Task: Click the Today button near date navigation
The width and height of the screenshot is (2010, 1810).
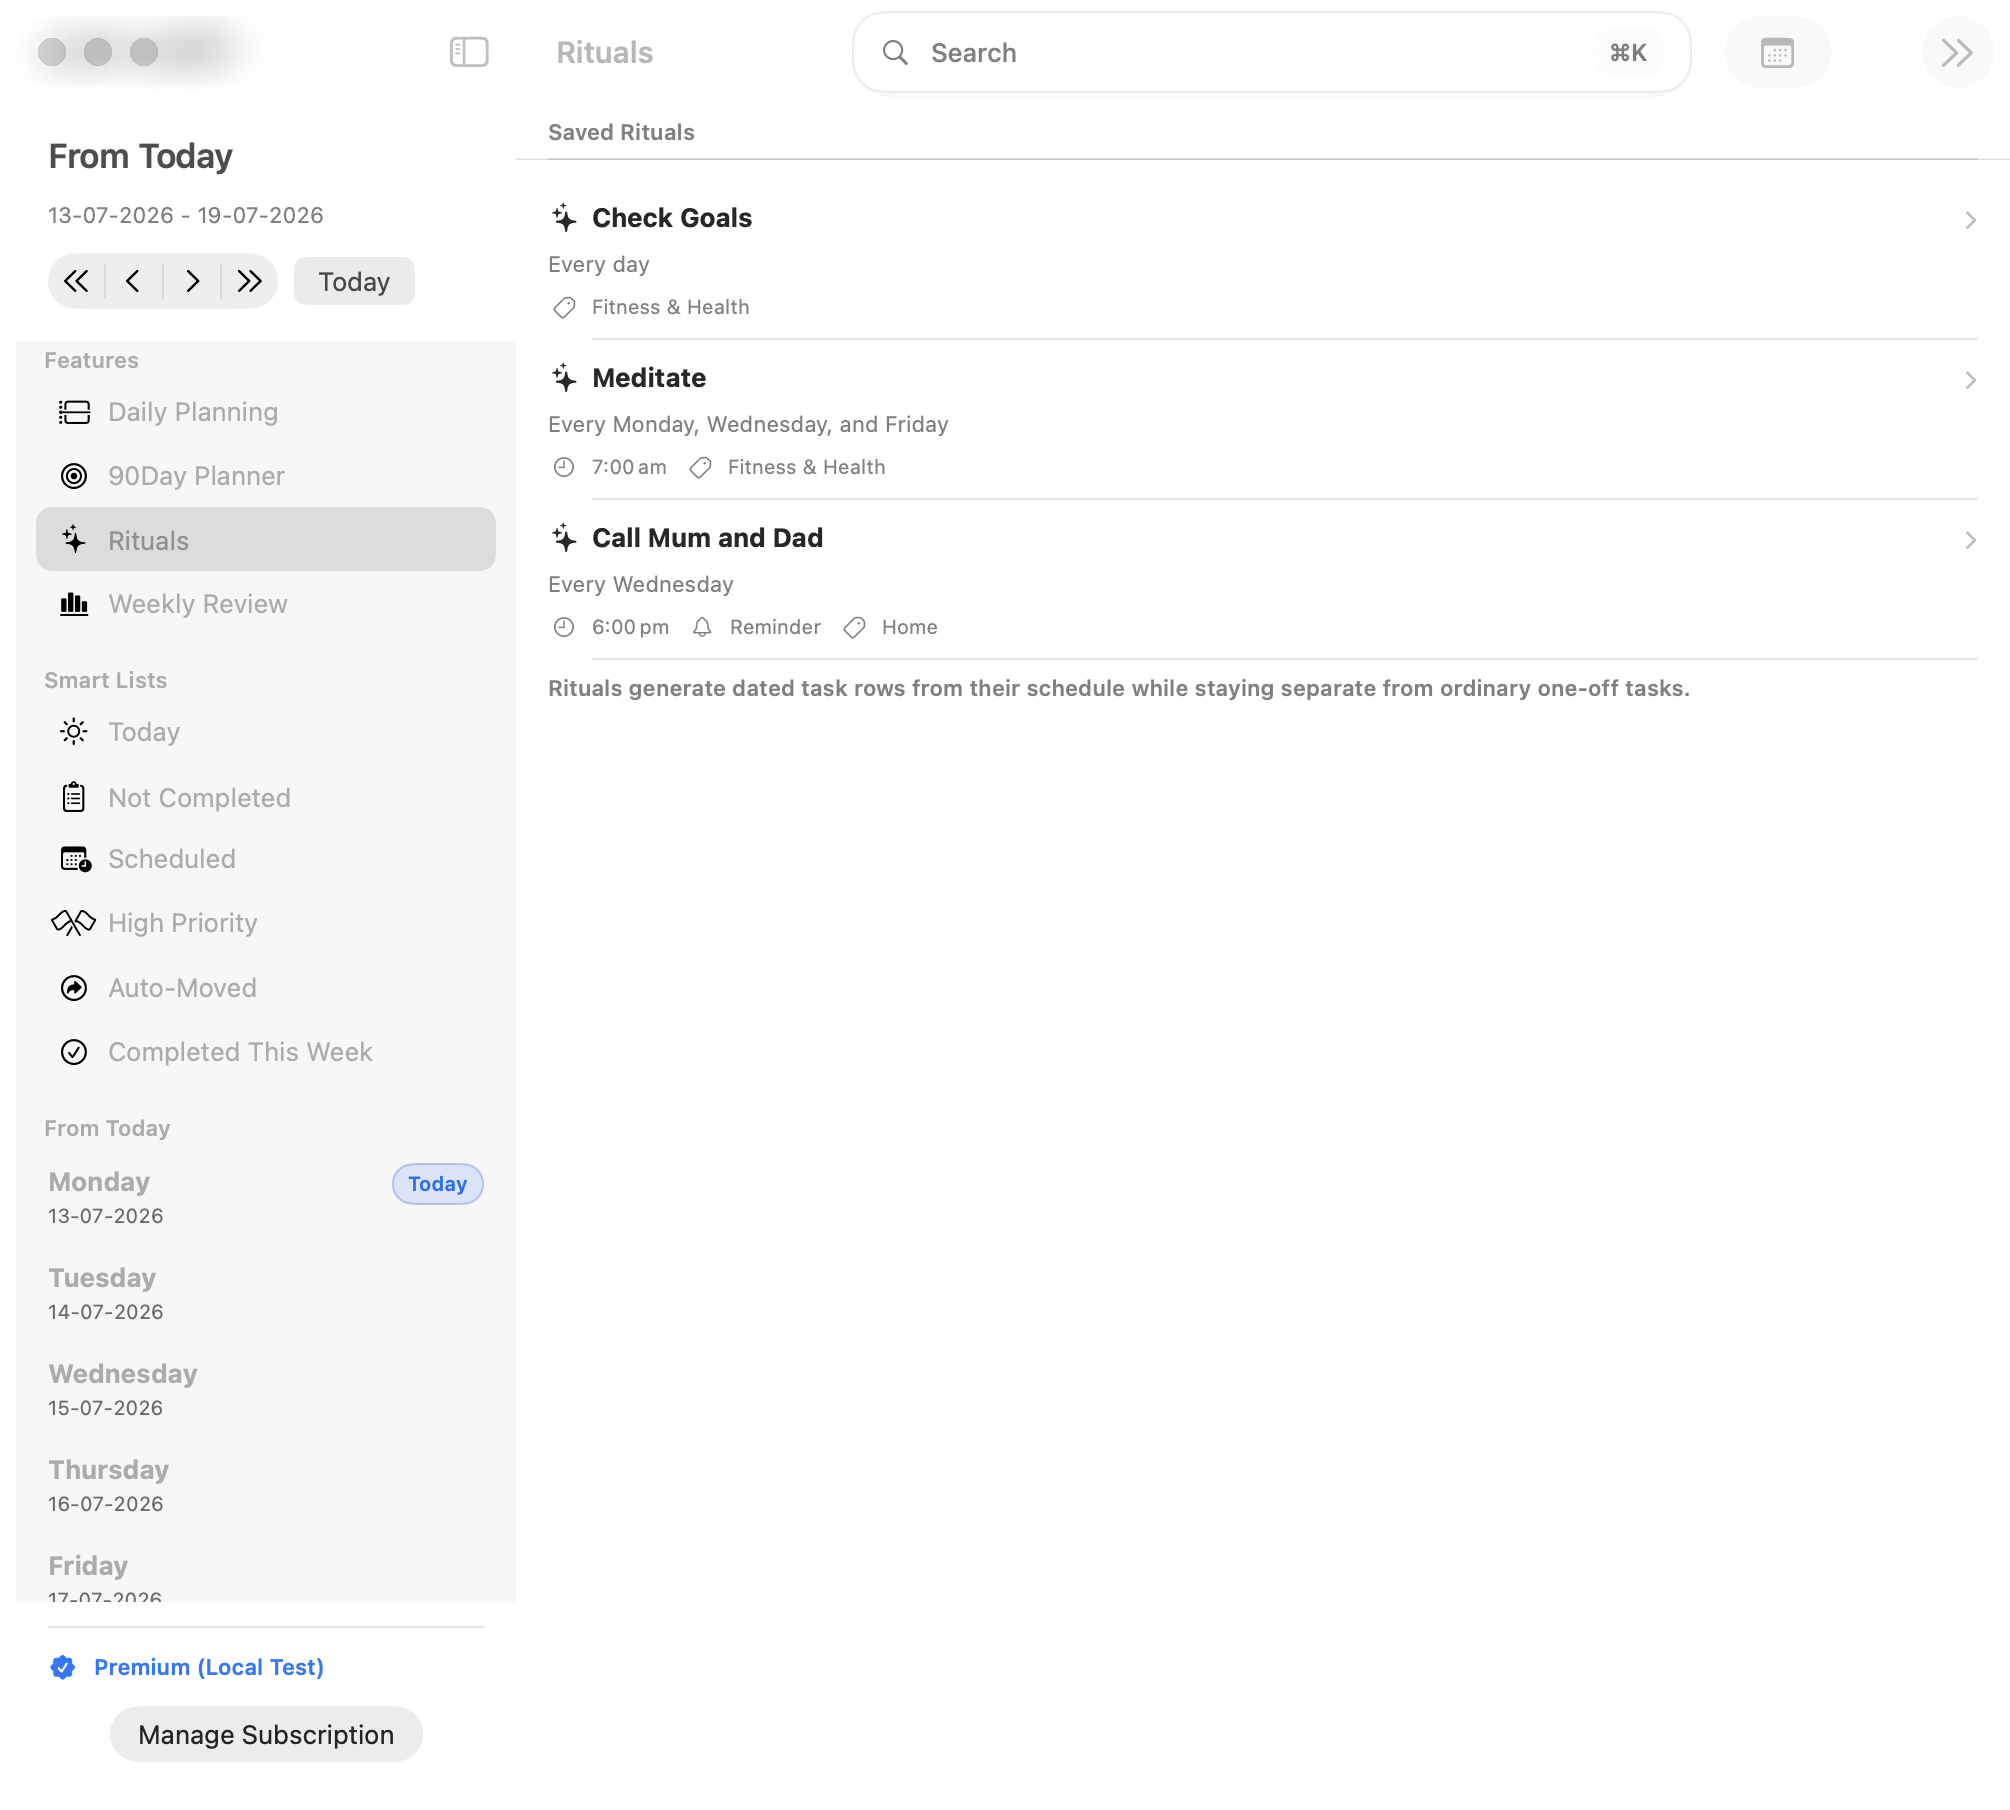Action: 354,281
